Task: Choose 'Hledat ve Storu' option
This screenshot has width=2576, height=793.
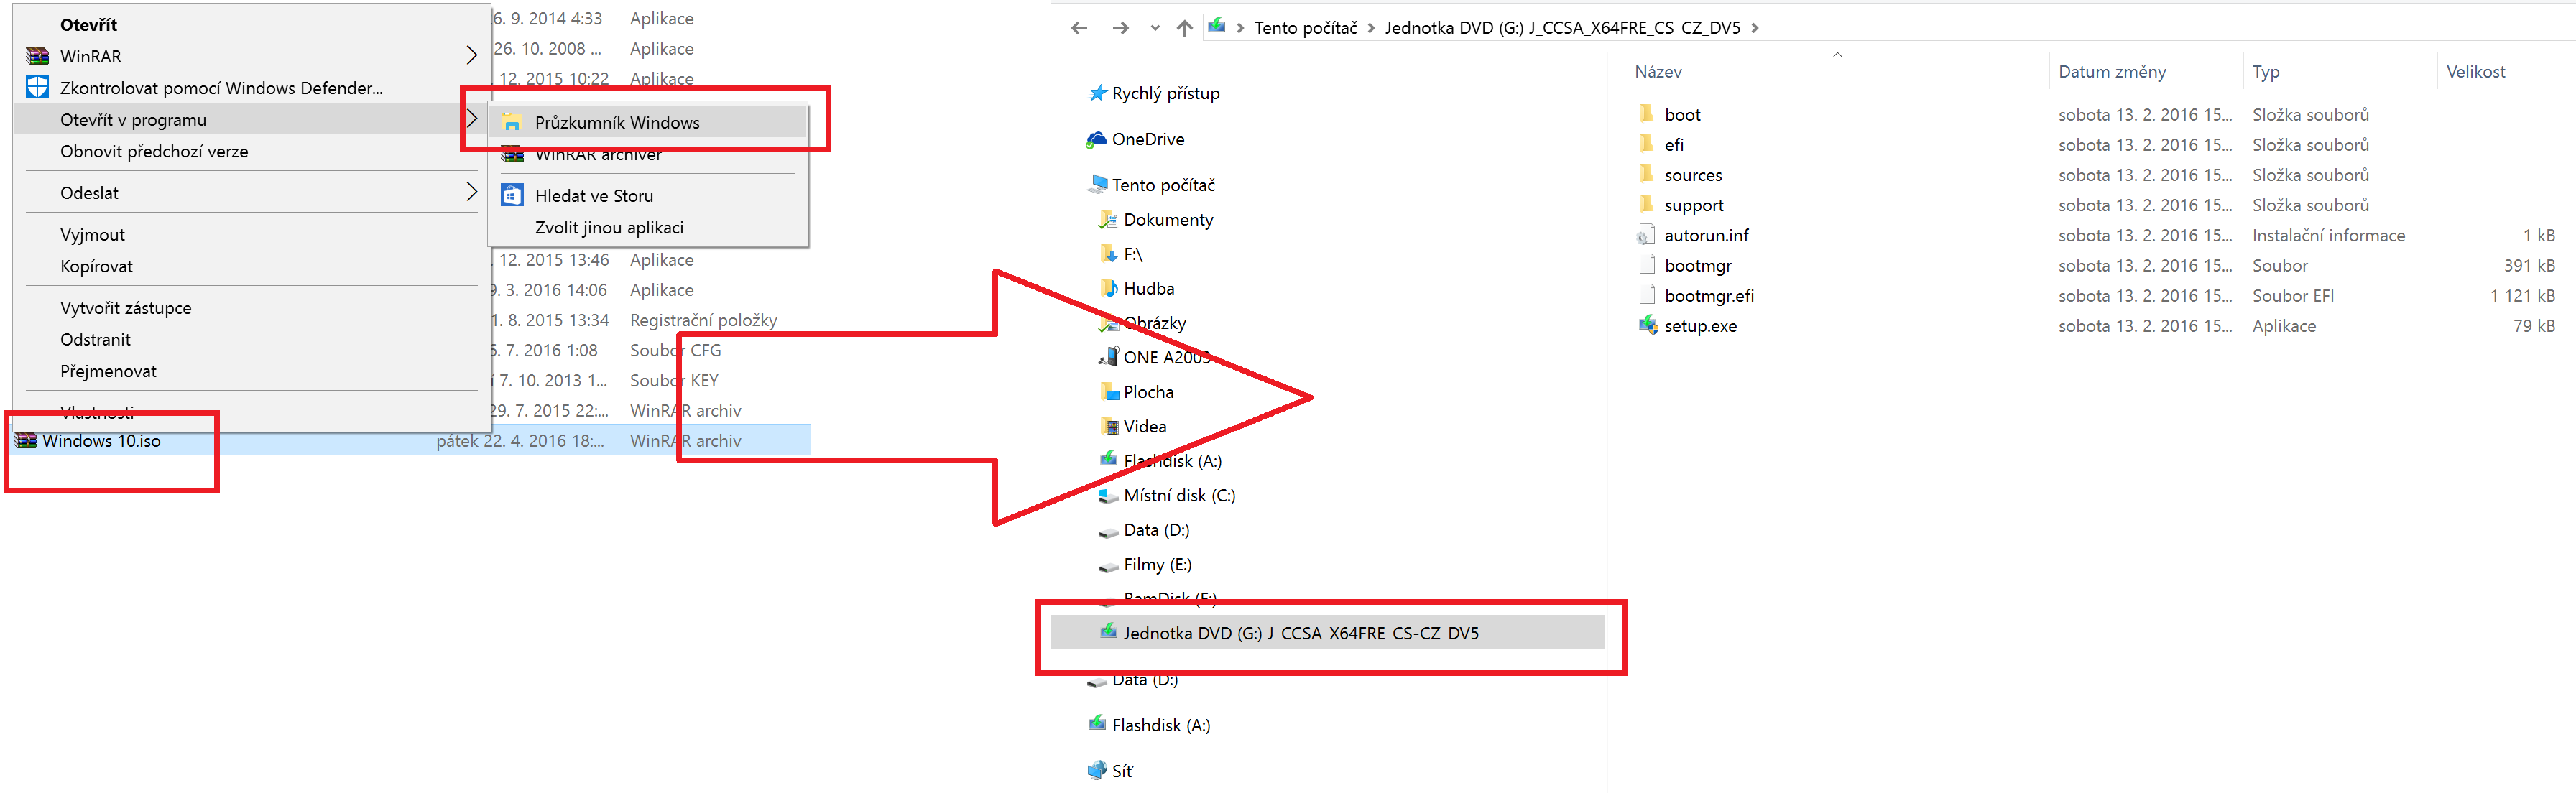Action: [594, 196]
